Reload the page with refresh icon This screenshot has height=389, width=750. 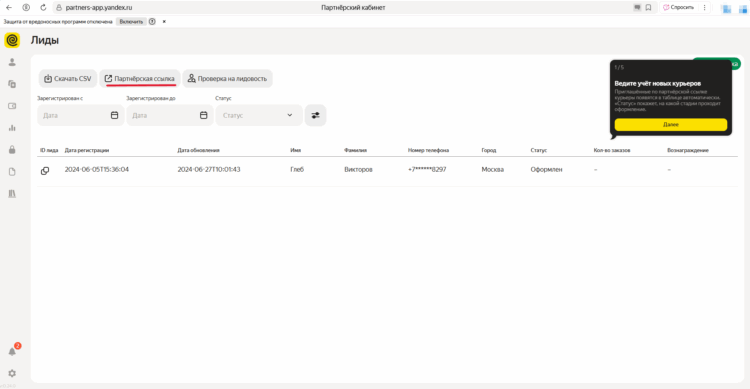(x=43, y=8)
